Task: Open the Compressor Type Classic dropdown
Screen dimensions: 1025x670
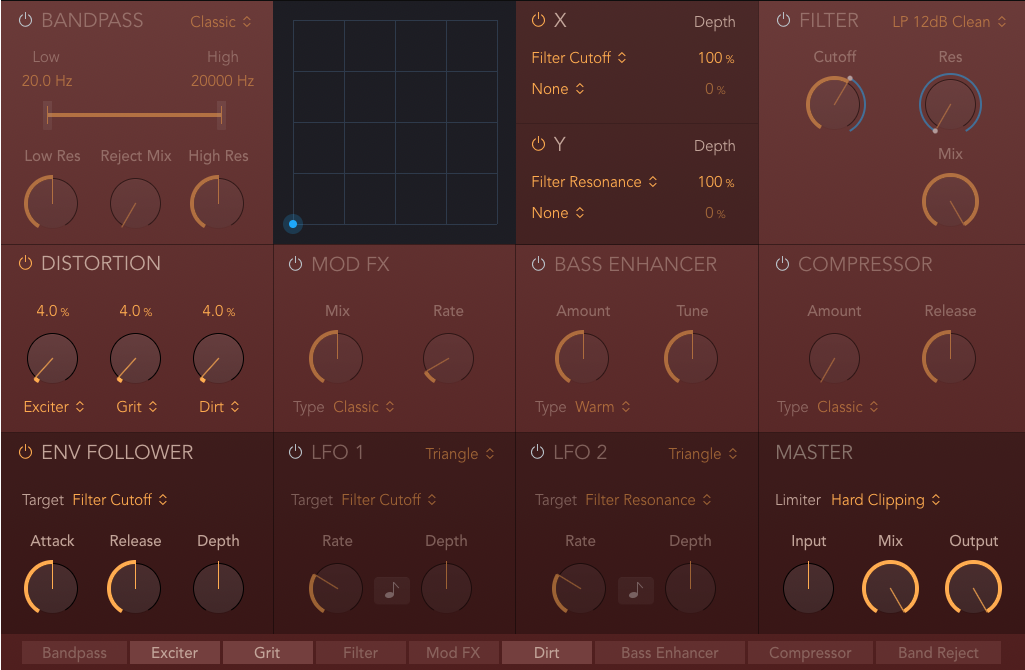Action: [x=847, y=407]
